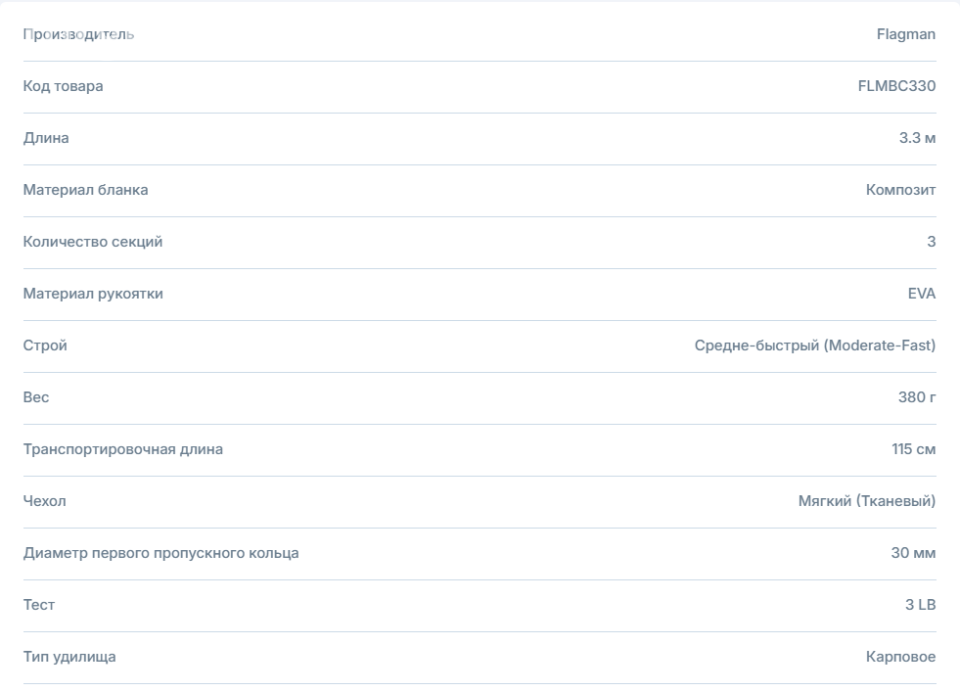Click the 3.3 м length value
Screen dimensions: 960x691
click(917, 138)
